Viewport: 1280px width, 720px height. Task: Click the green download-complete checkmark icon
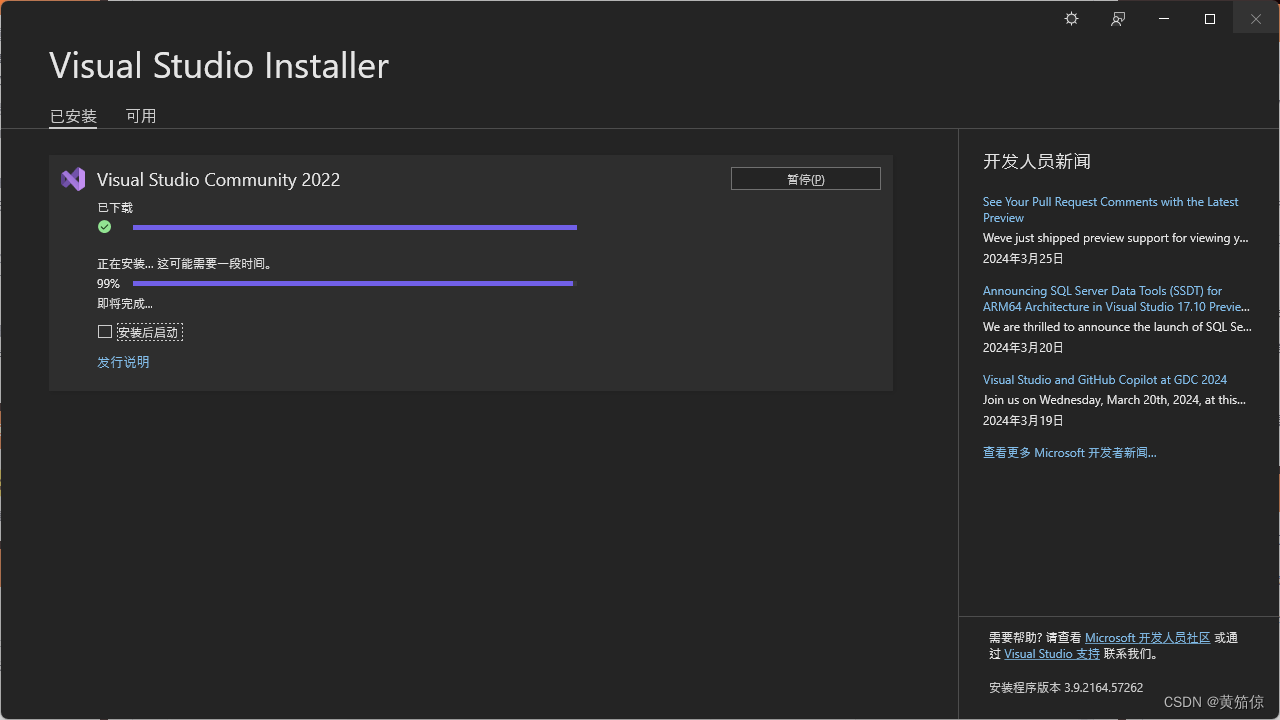(x=104, y=227)
